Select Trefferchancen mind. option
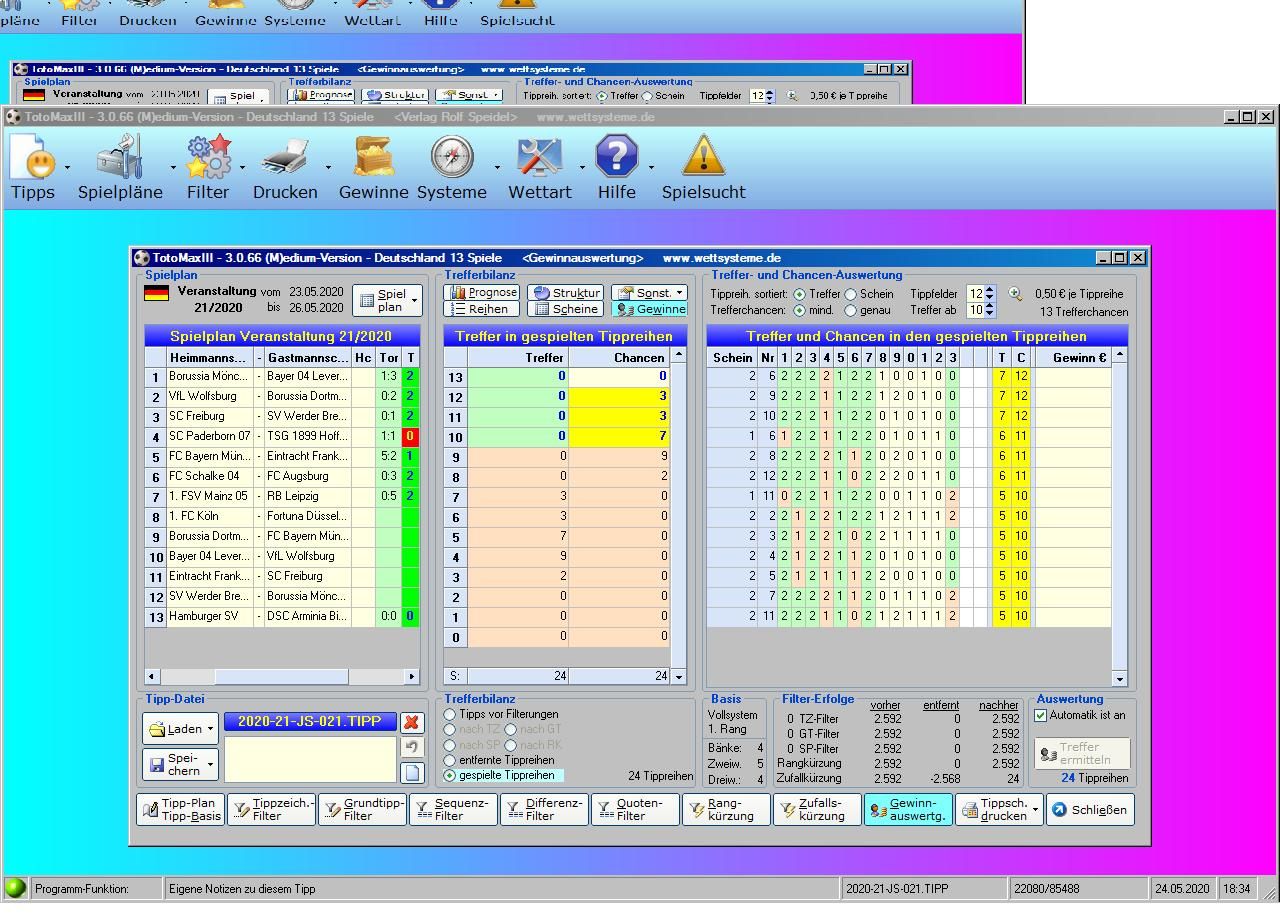The image size is (1280, 916). pyautogui.click(x=799, y=310)
